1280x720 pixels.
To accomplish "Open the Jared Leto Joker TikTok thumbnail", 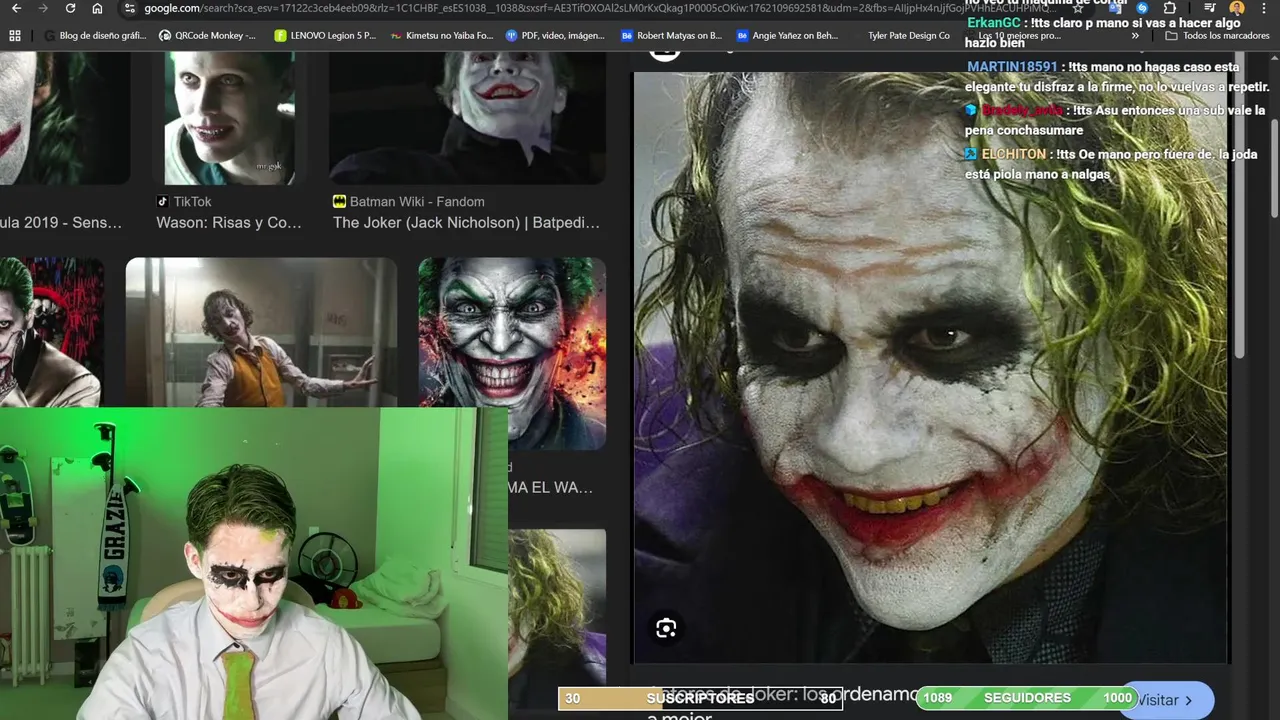I will tap(229, 118).
